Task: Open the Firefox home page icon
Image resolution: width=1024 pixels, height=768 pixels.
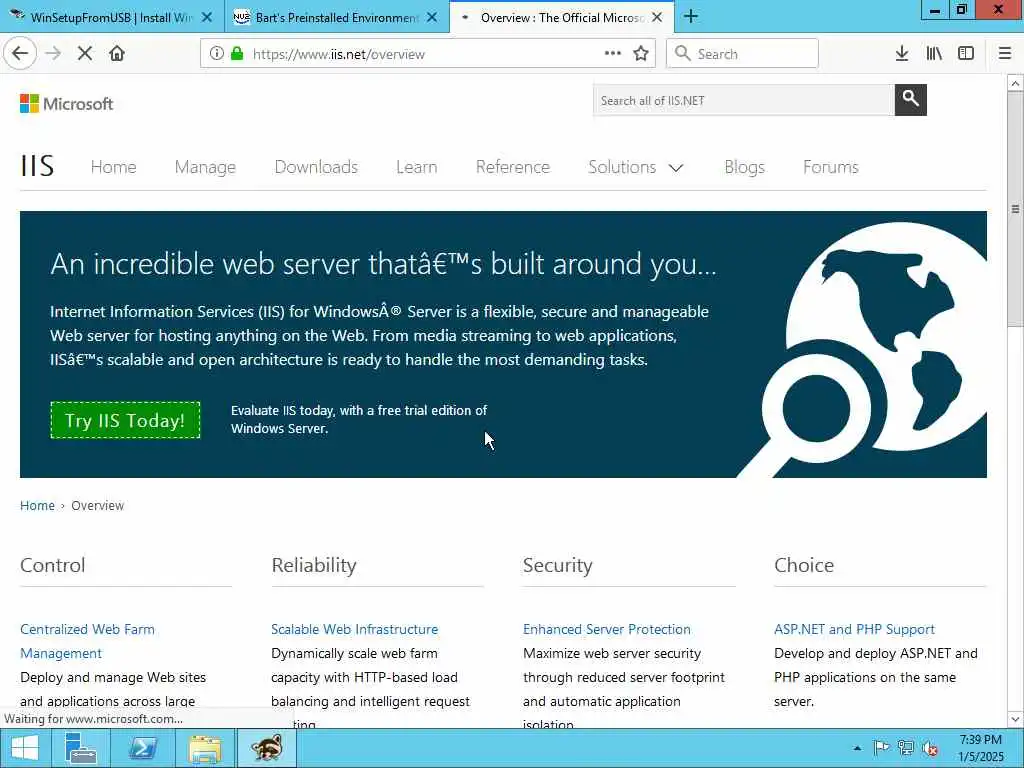Action: (117, 54)
